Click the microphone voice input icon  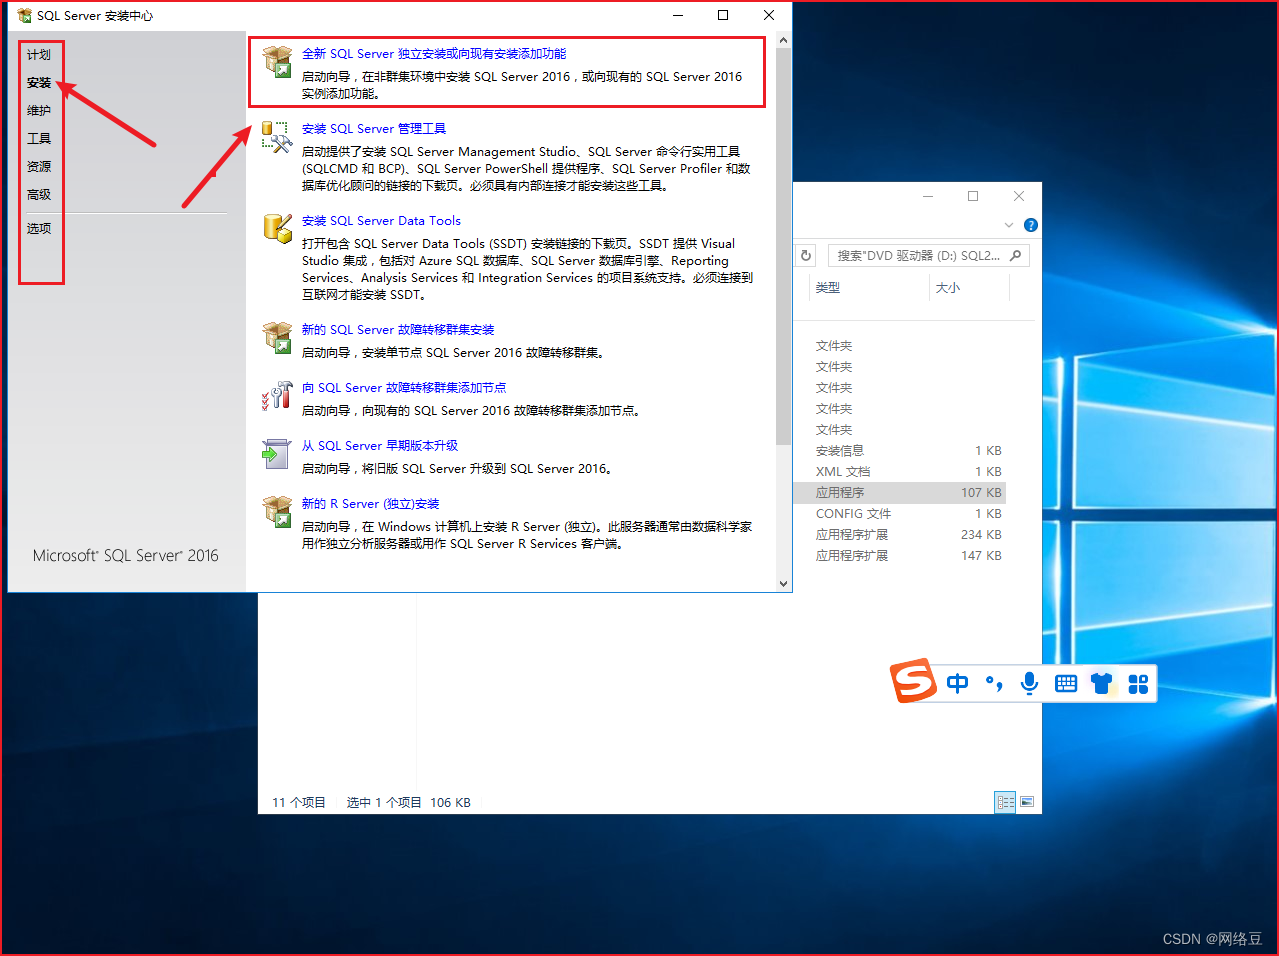(x=1029, y=684)
